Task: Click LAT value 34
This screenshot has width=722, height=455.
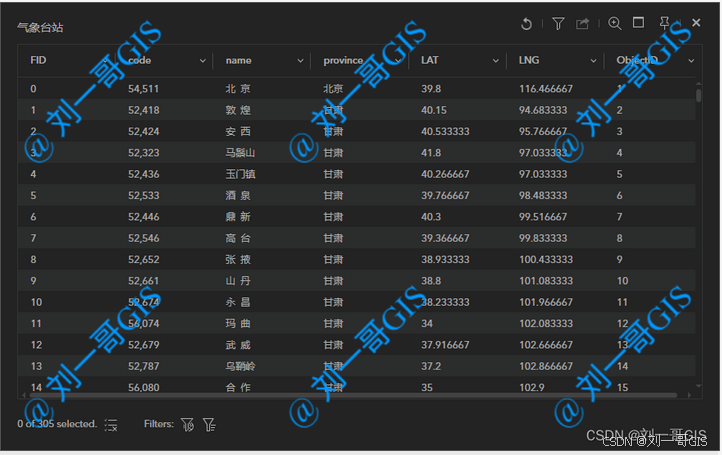Action: [x=427, y=323]
